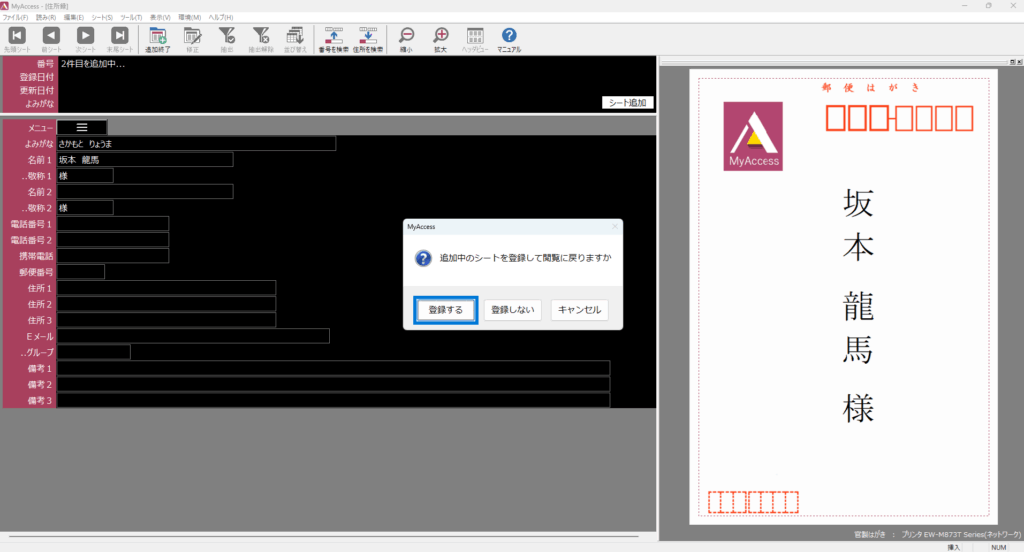Zoom out with the 縮小 magnifier icon
This screenshot has width=1024, height=552.
coord(405,37)
